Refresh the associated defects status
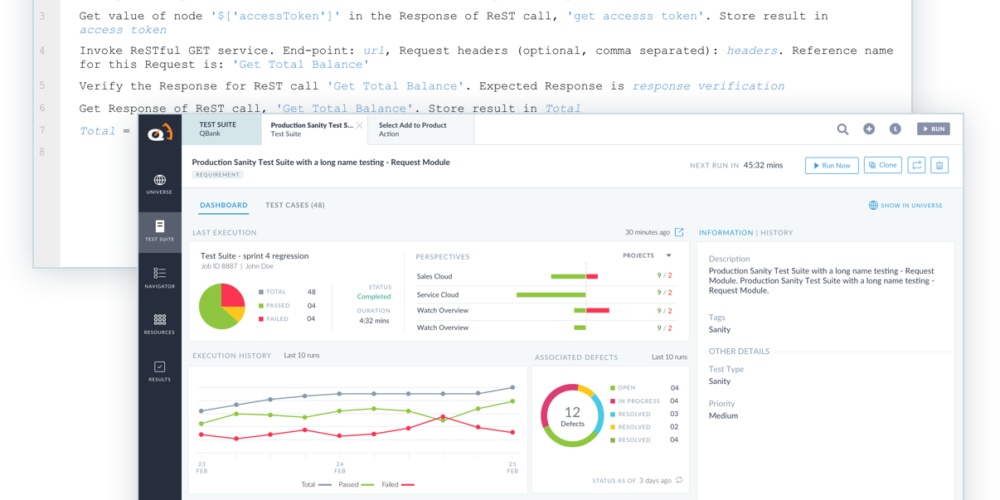Viewport: 1000px width, 500px height. pos(680,480)
